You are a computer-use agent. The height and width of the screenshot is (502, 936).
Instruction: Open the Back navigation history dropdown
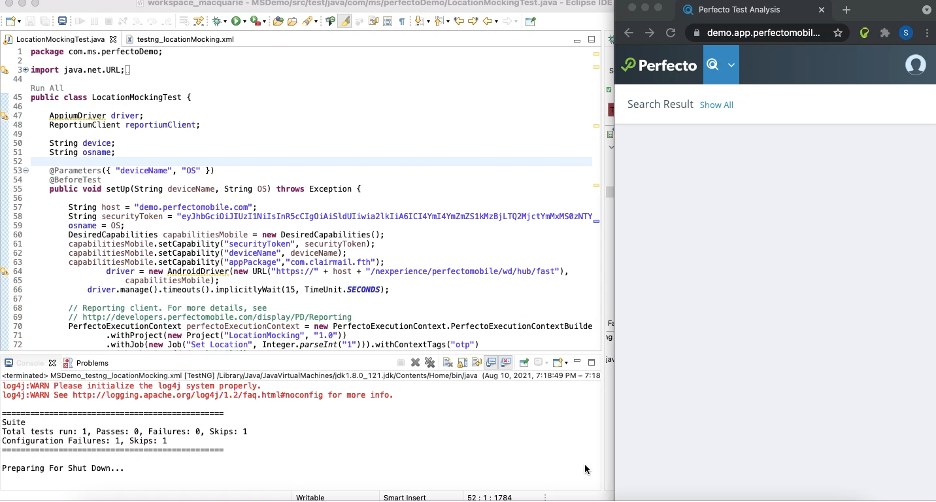coord(497,21)
